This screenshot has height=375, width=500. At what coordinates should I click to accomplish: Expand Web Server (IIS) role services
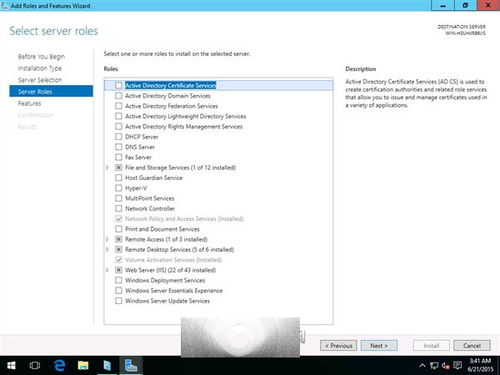coord(107,270)
